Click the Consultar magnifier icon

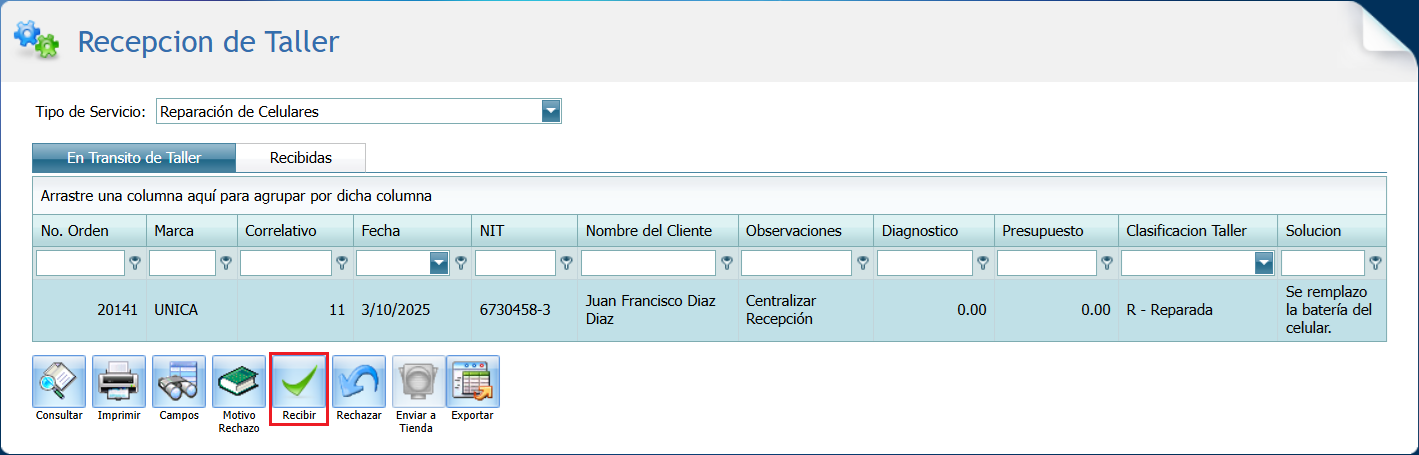tap(59, 381)
